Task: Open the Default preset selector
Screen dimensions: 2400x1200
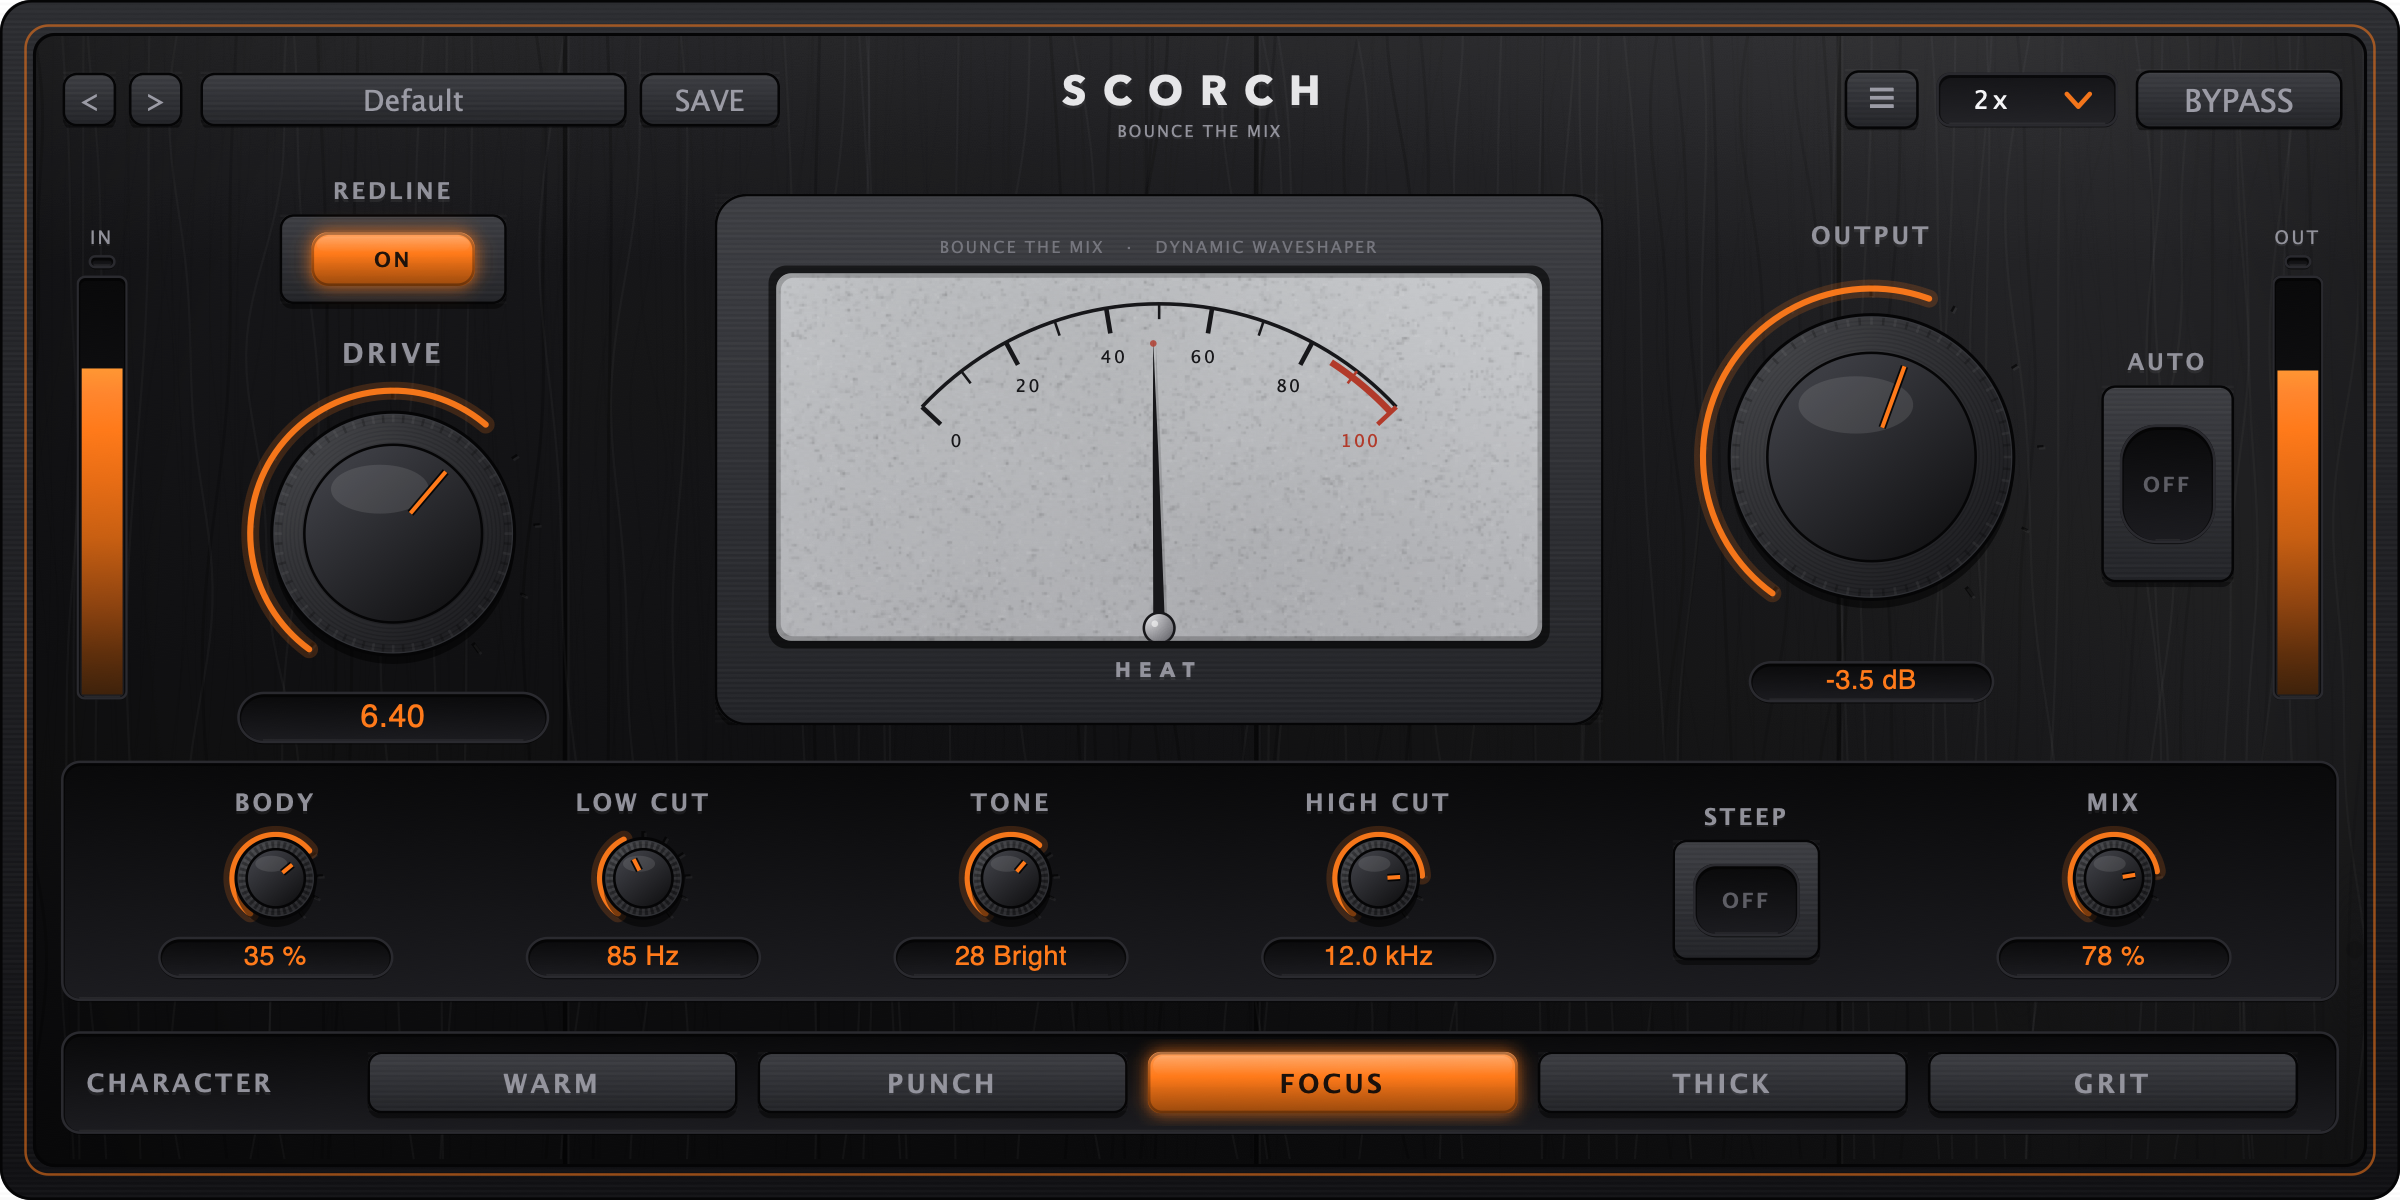Action: point(413,100)
